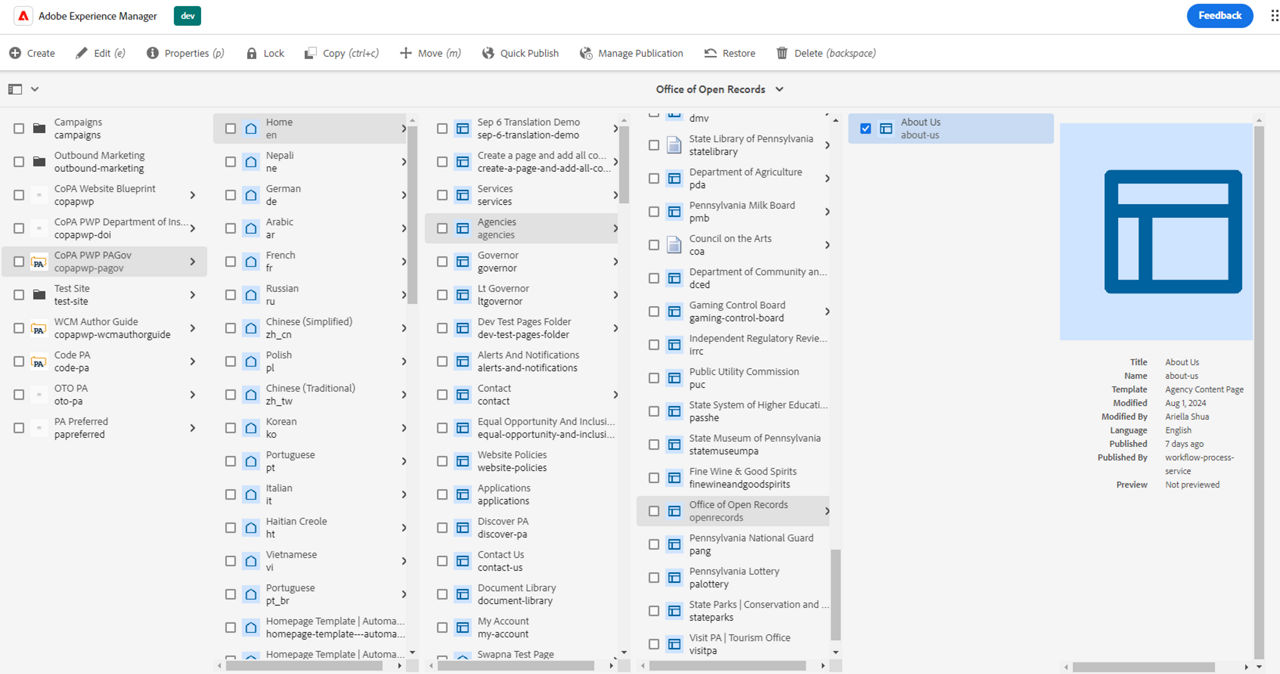Check the CoPA PWP PAGov checkbox

[x=19, y=262]
